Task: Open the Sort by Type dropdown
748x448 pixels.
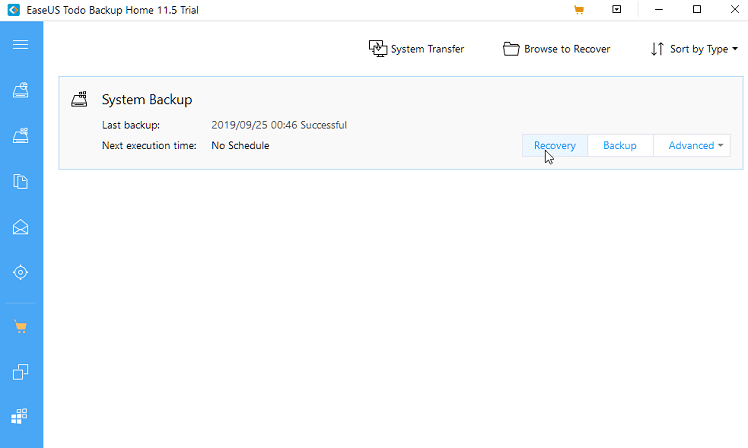Action: point(695,49)
